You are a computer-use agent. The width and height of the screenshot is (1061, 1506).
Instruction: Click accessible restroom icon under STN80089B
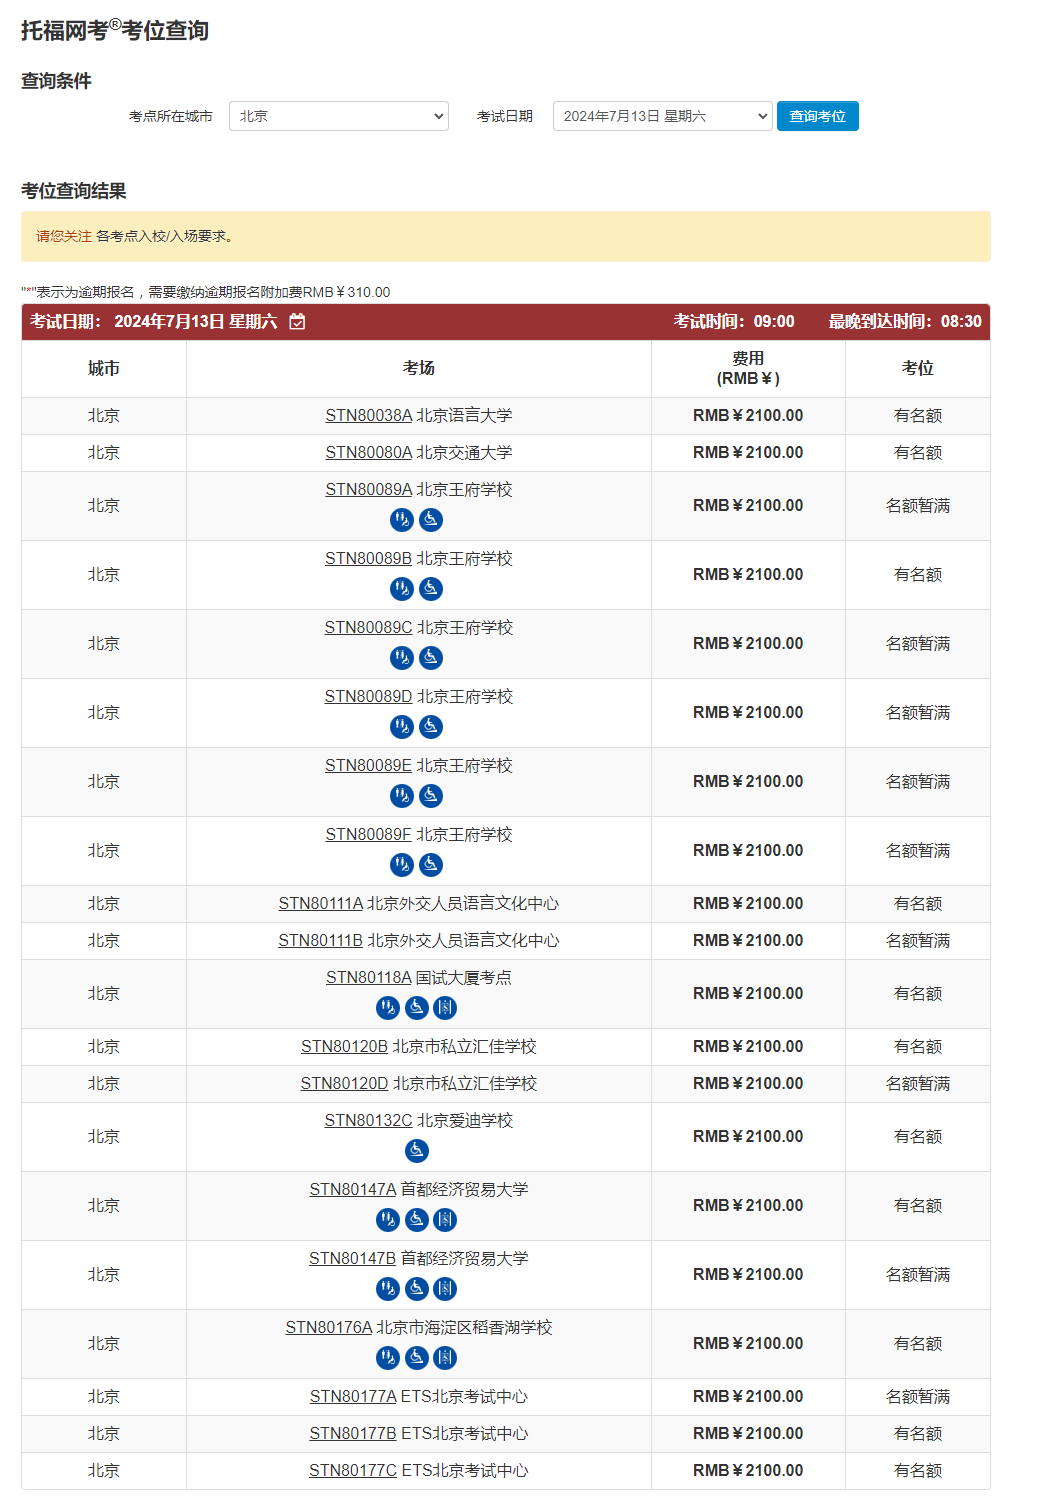click(402, 589)
